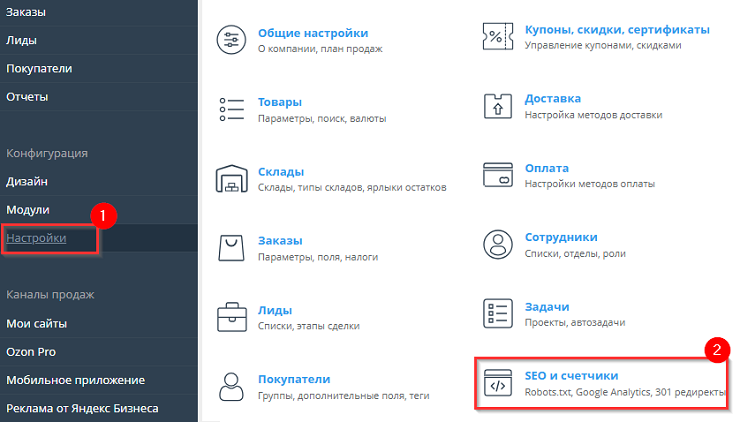This screenshot has width=740, height=422.
Task: Click 'Robots.txt, Google Analytics, 301 редиректы' text
Action: 625,392
